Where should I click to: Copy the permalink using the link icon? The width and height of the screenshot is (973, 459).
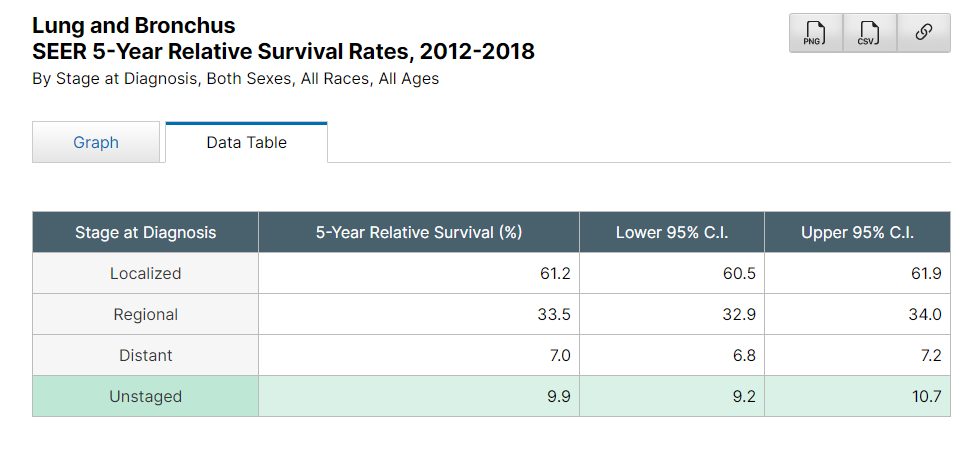(x=923, y=34)
